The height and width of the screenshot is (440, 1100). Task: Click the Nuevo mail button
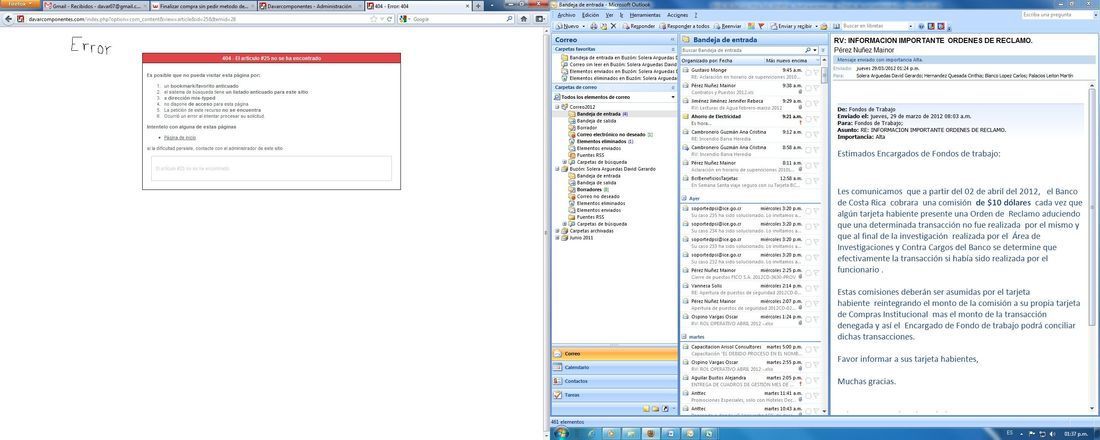pyautogui.click(x=568, y=26)
